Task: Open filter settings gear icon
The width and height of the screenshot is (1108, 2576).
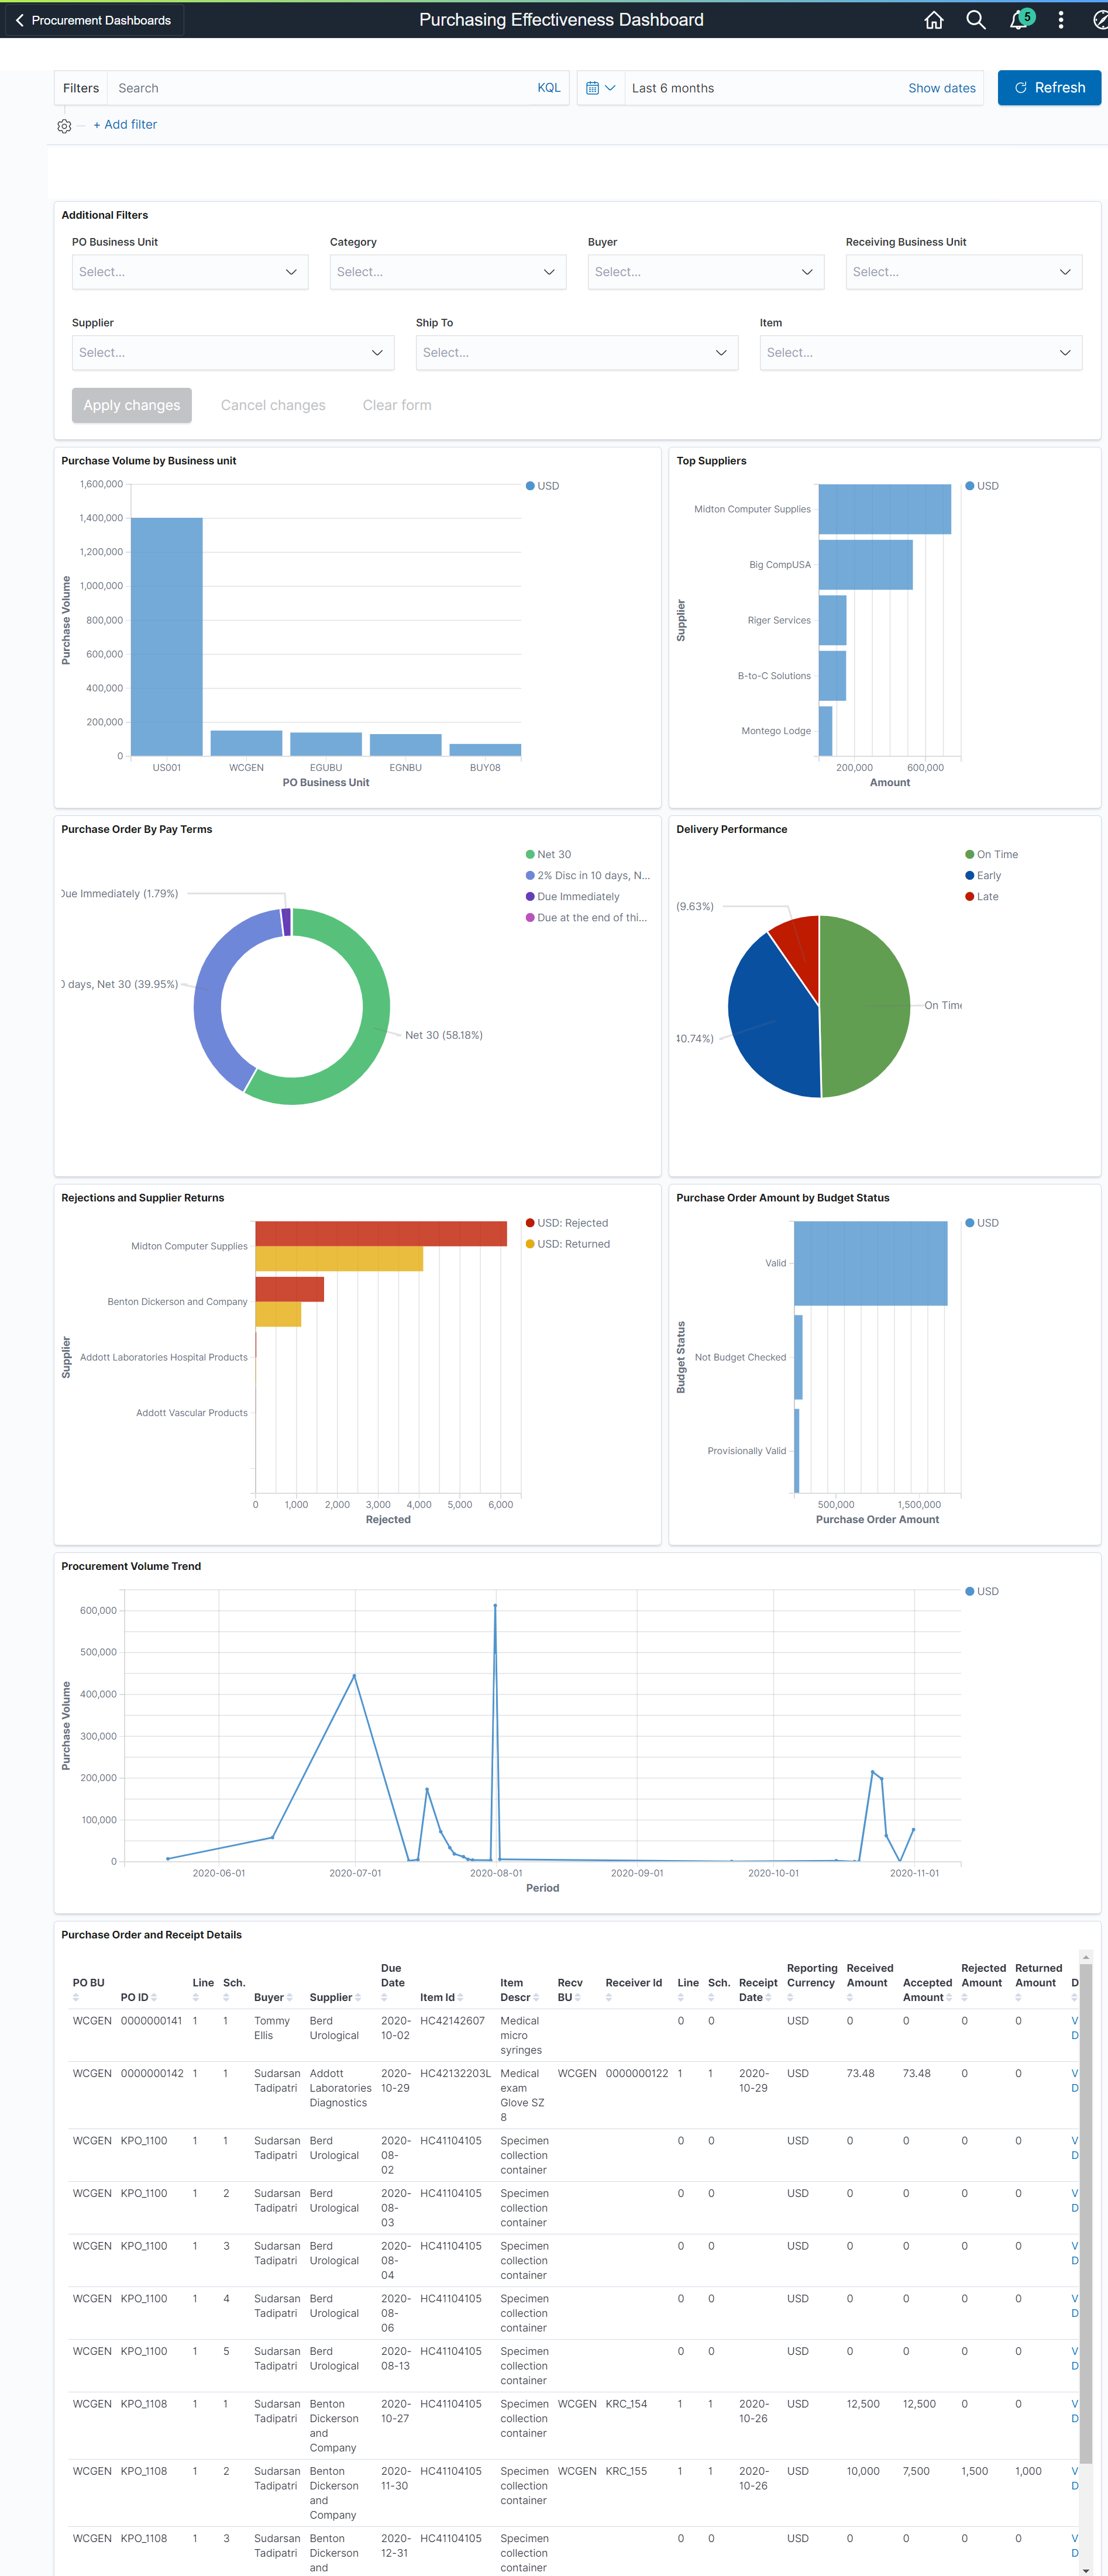Action: click(x=64, y=126)
